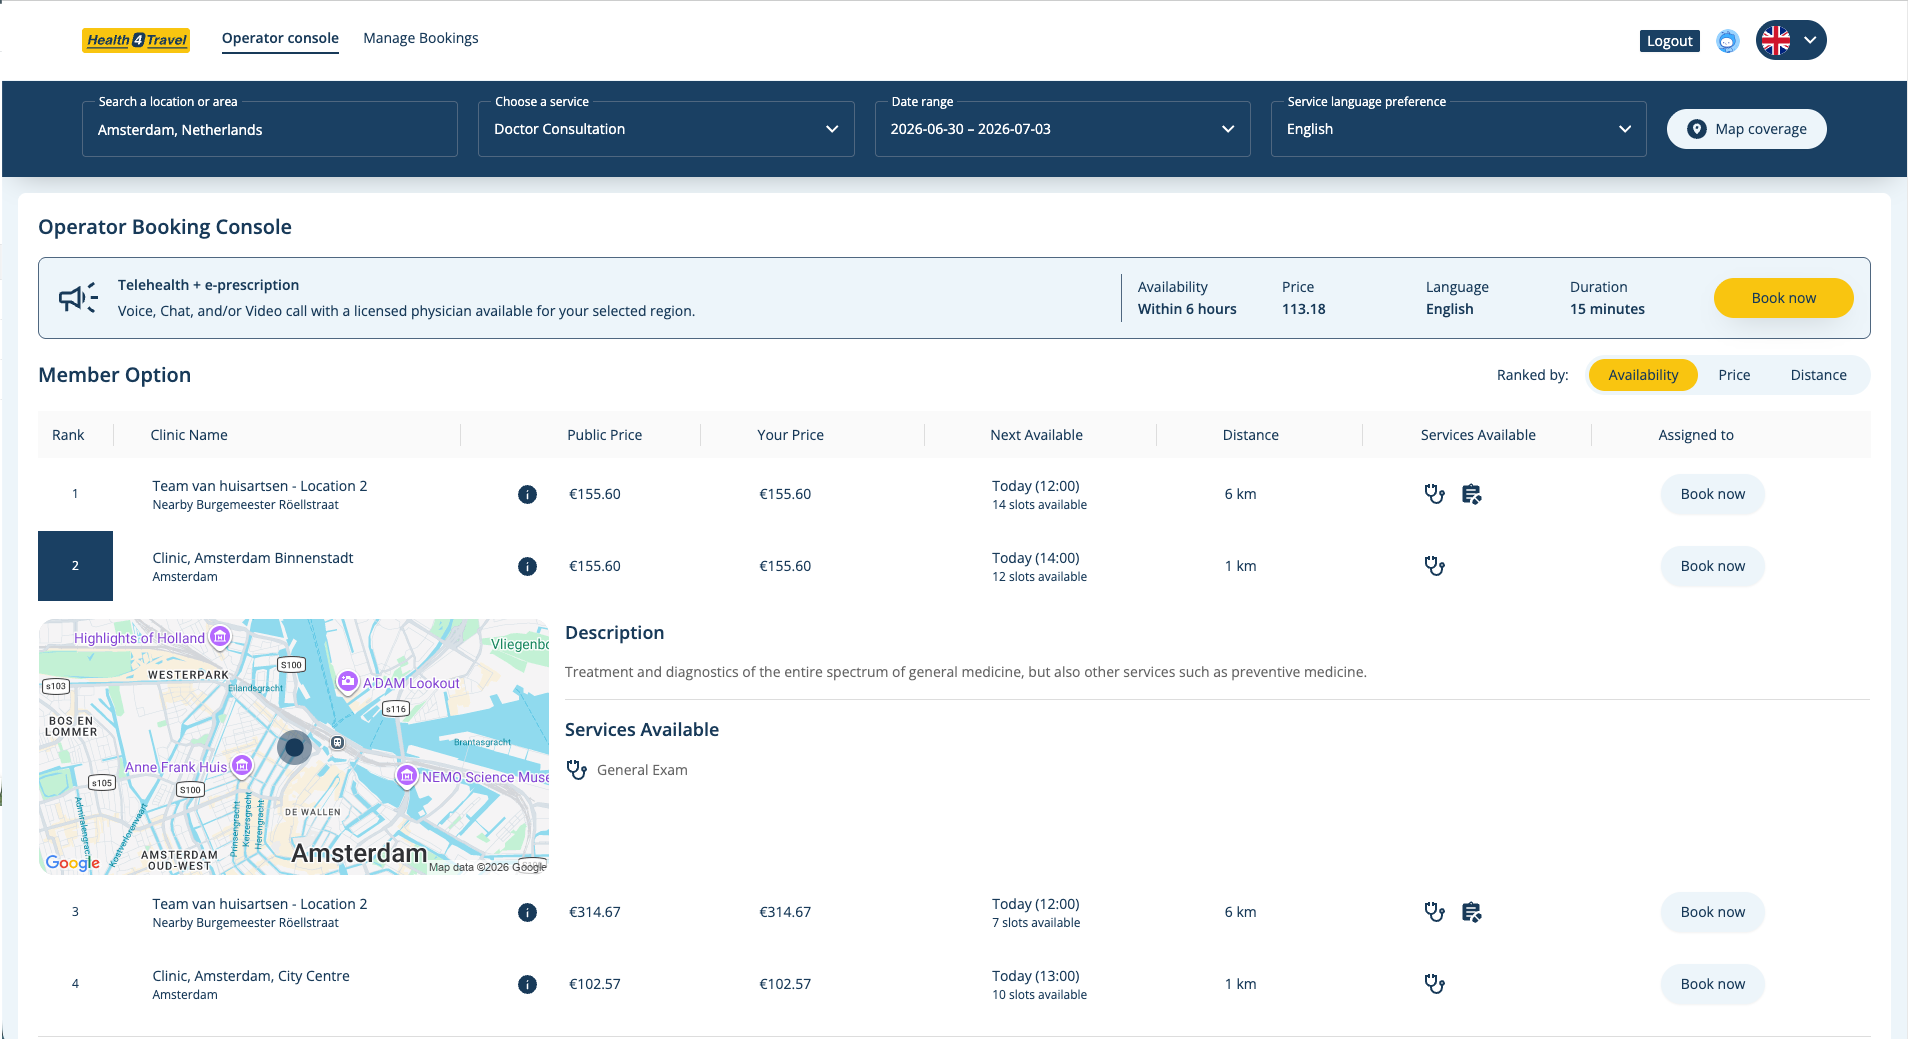
Task: Open the Date range dropdown
Action: (1062, 129)
